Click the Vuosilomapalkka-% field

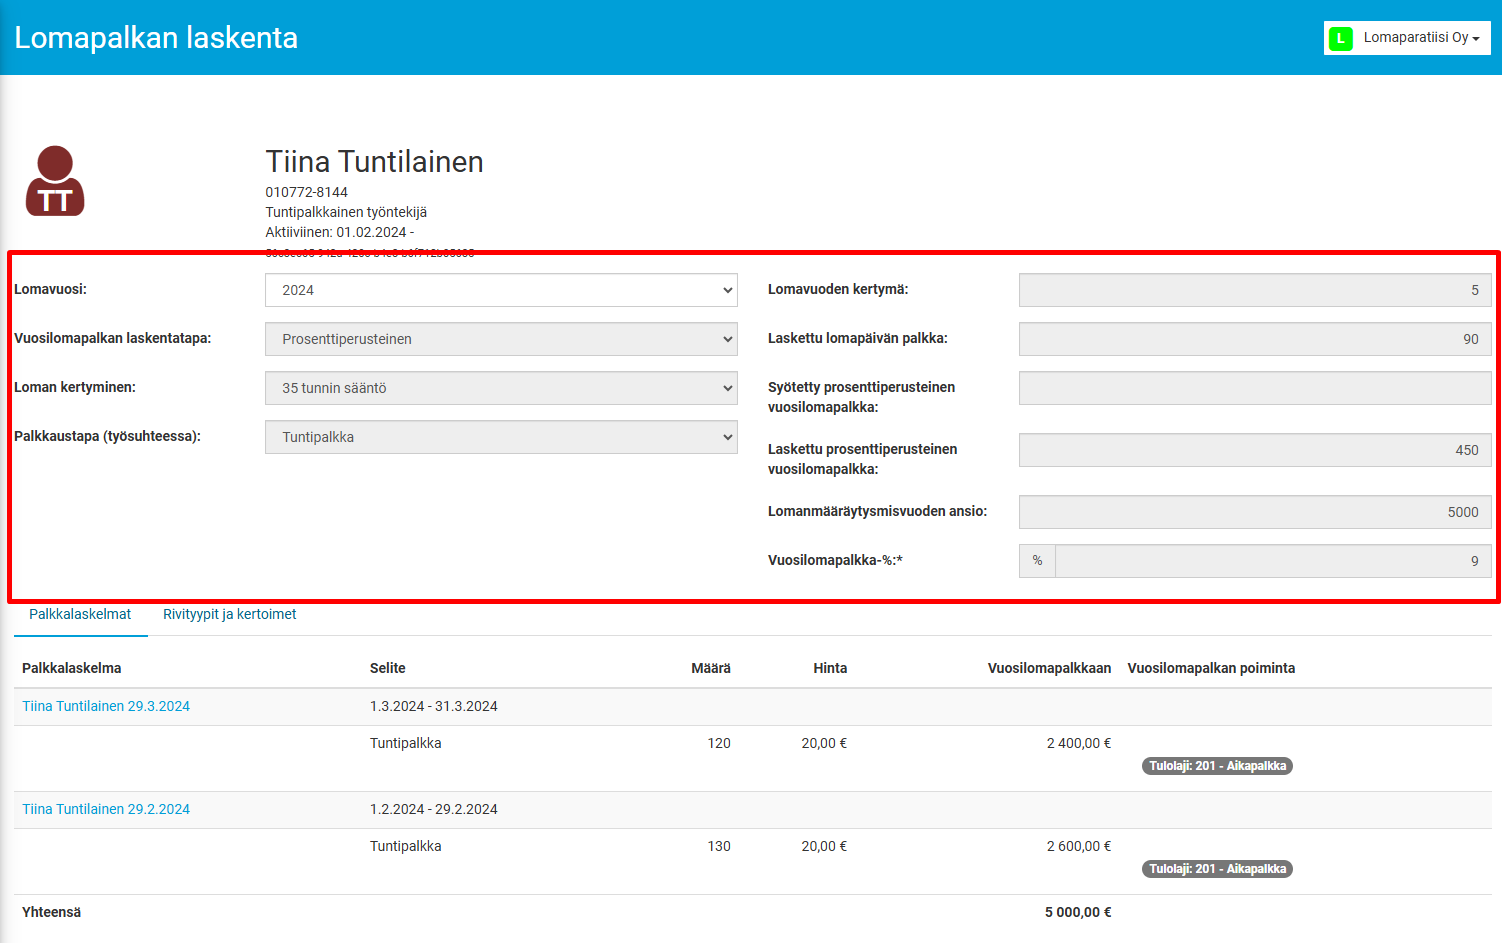[1273, 561]
